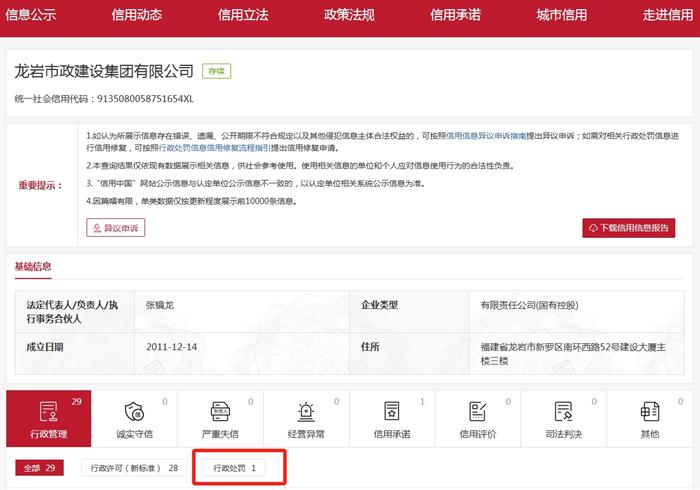Viewport: 700px width, 490px height.
Task: Show 全部 29 records filter
Action: coord(40,467)
